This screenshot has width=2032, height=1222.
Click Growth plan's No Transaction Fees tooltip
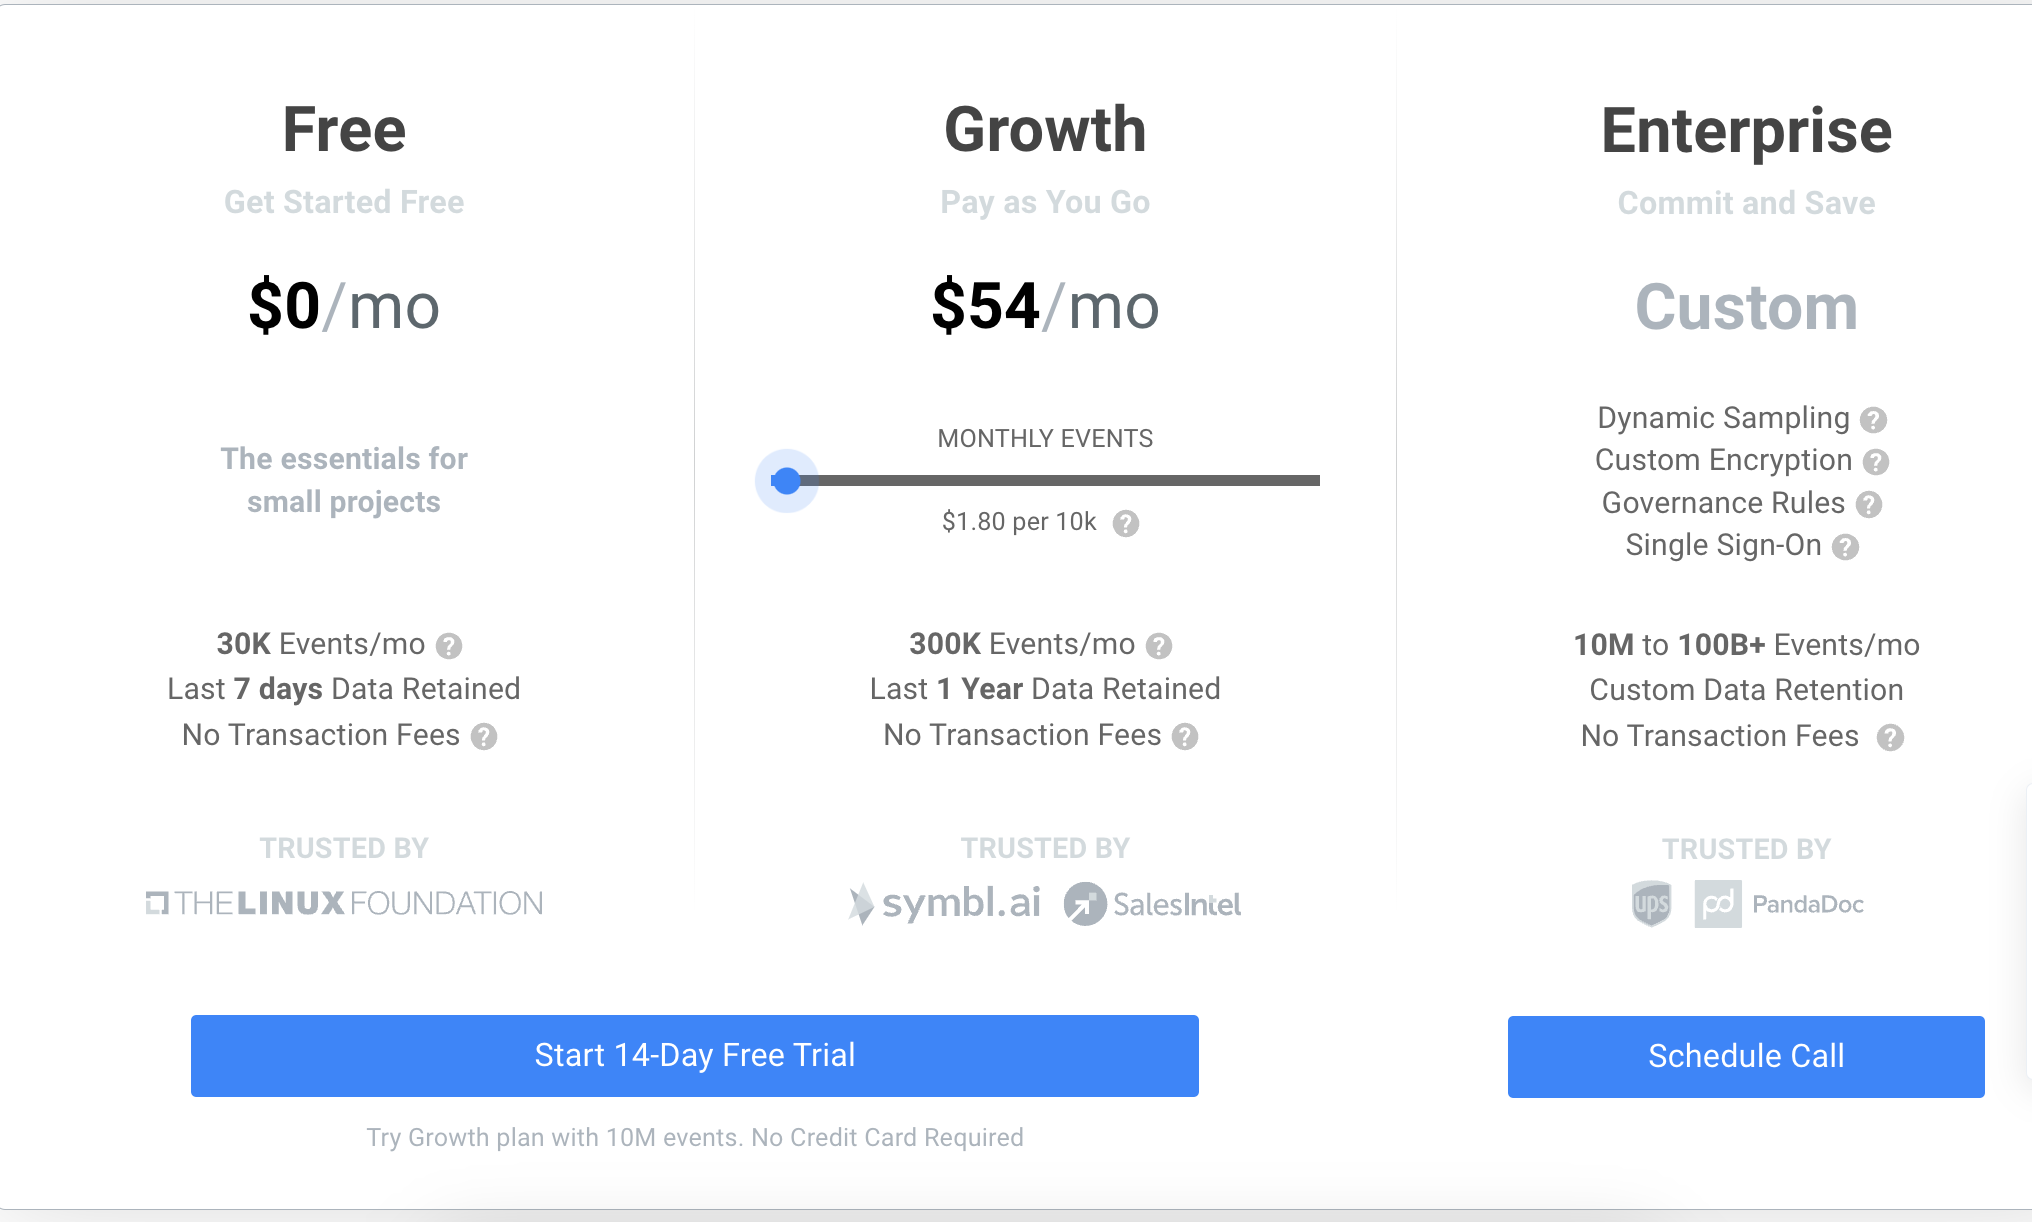pos(1185,737)
